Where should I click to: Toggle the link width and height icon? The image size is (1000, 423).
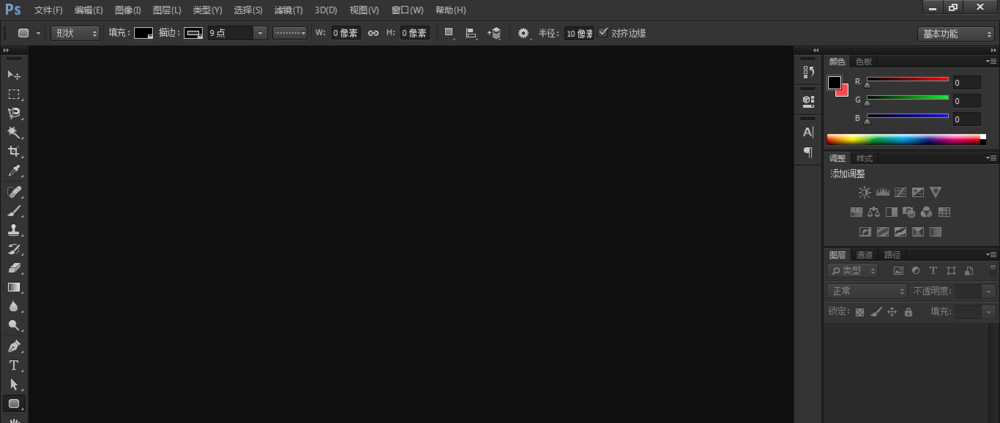coord(373,33)
